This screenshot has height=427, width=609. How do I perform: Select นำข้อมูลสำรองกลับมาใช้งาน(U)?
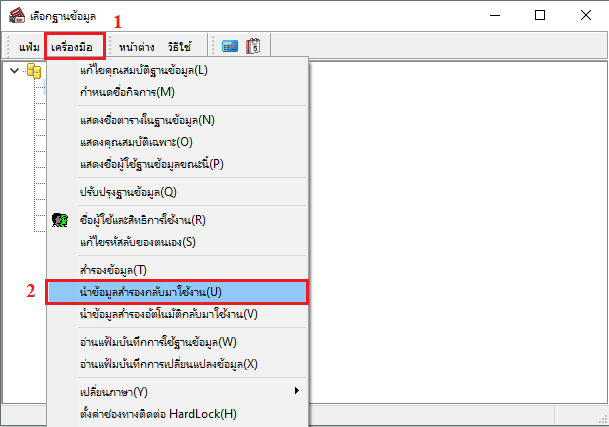tap(150, 292)
